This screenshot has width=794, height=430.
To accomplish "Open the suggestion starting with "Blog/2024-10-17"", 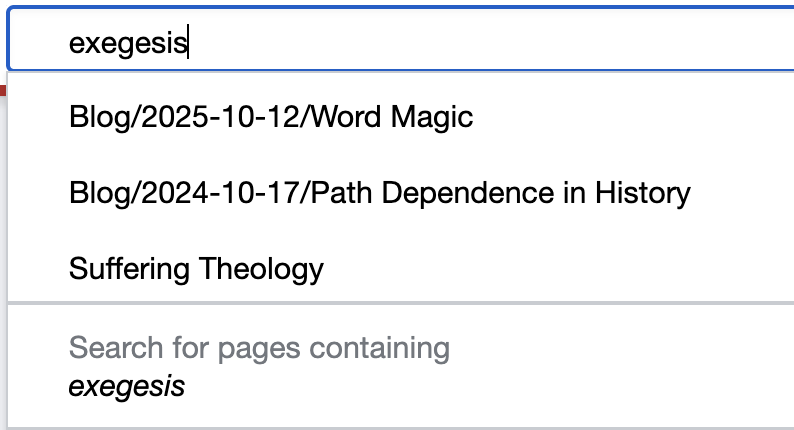I will (x=380, y=192).
